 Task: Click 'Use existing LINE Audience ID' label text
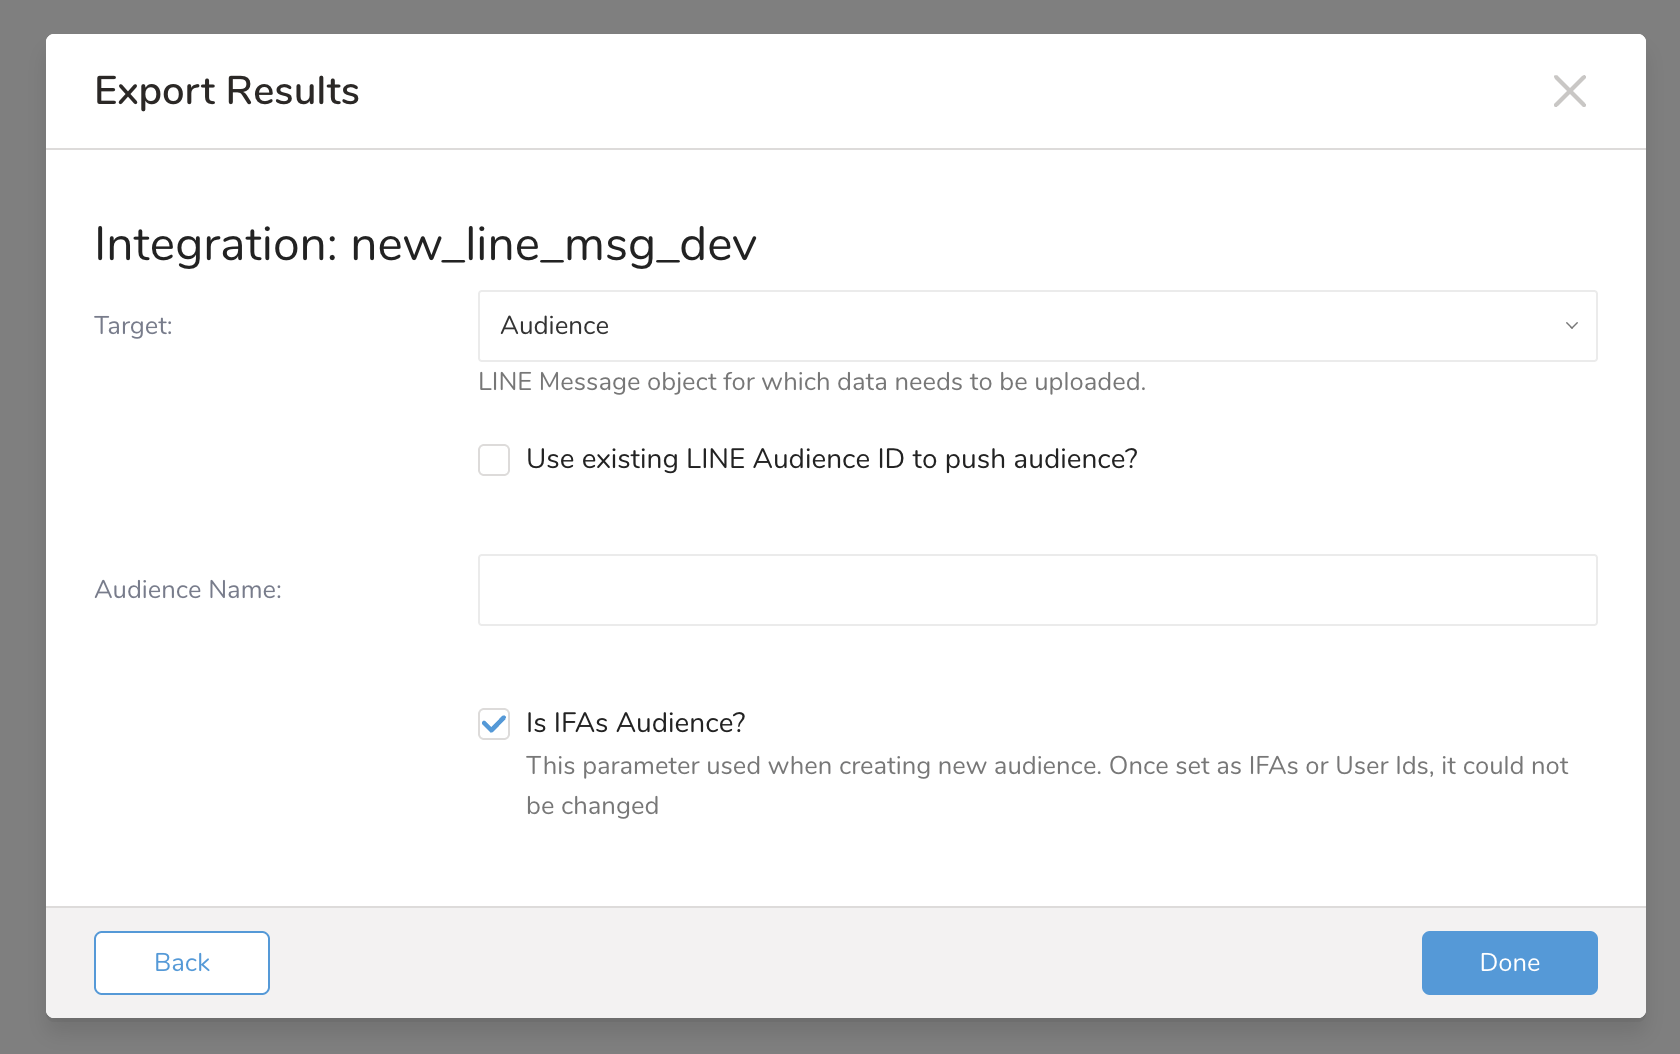point(831,459)
